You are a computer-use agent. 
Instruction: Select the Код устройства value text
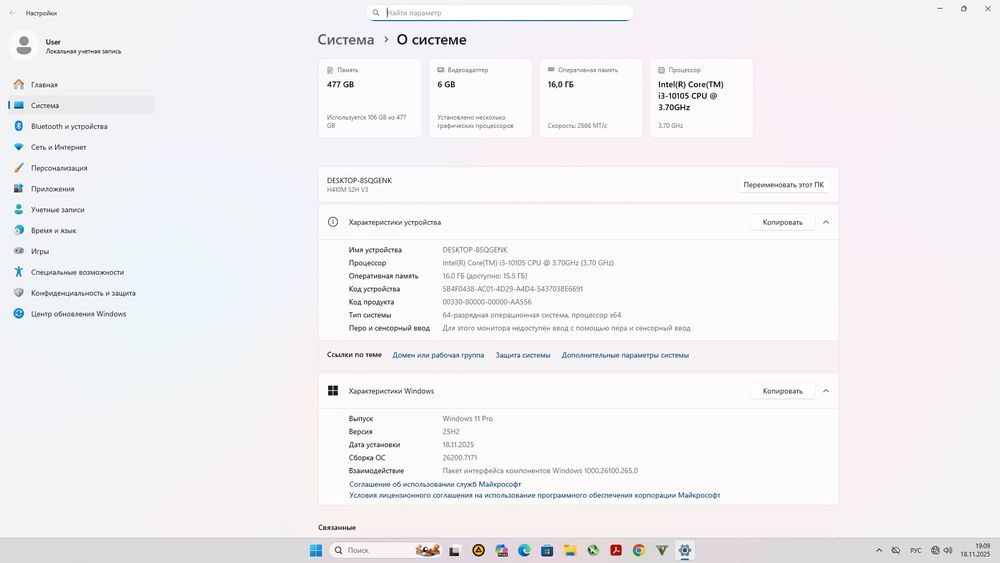point(513,289)
